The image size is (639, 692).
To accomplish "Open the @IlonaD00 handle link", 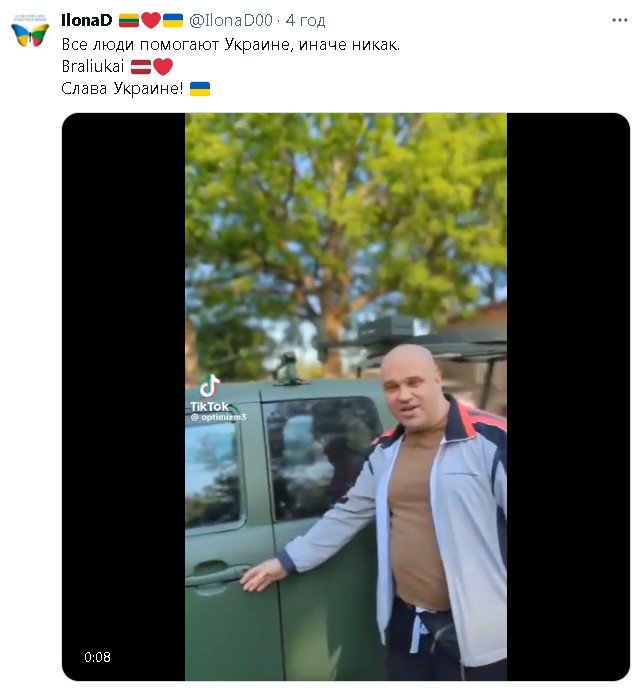I will click(x=230, y=20).
